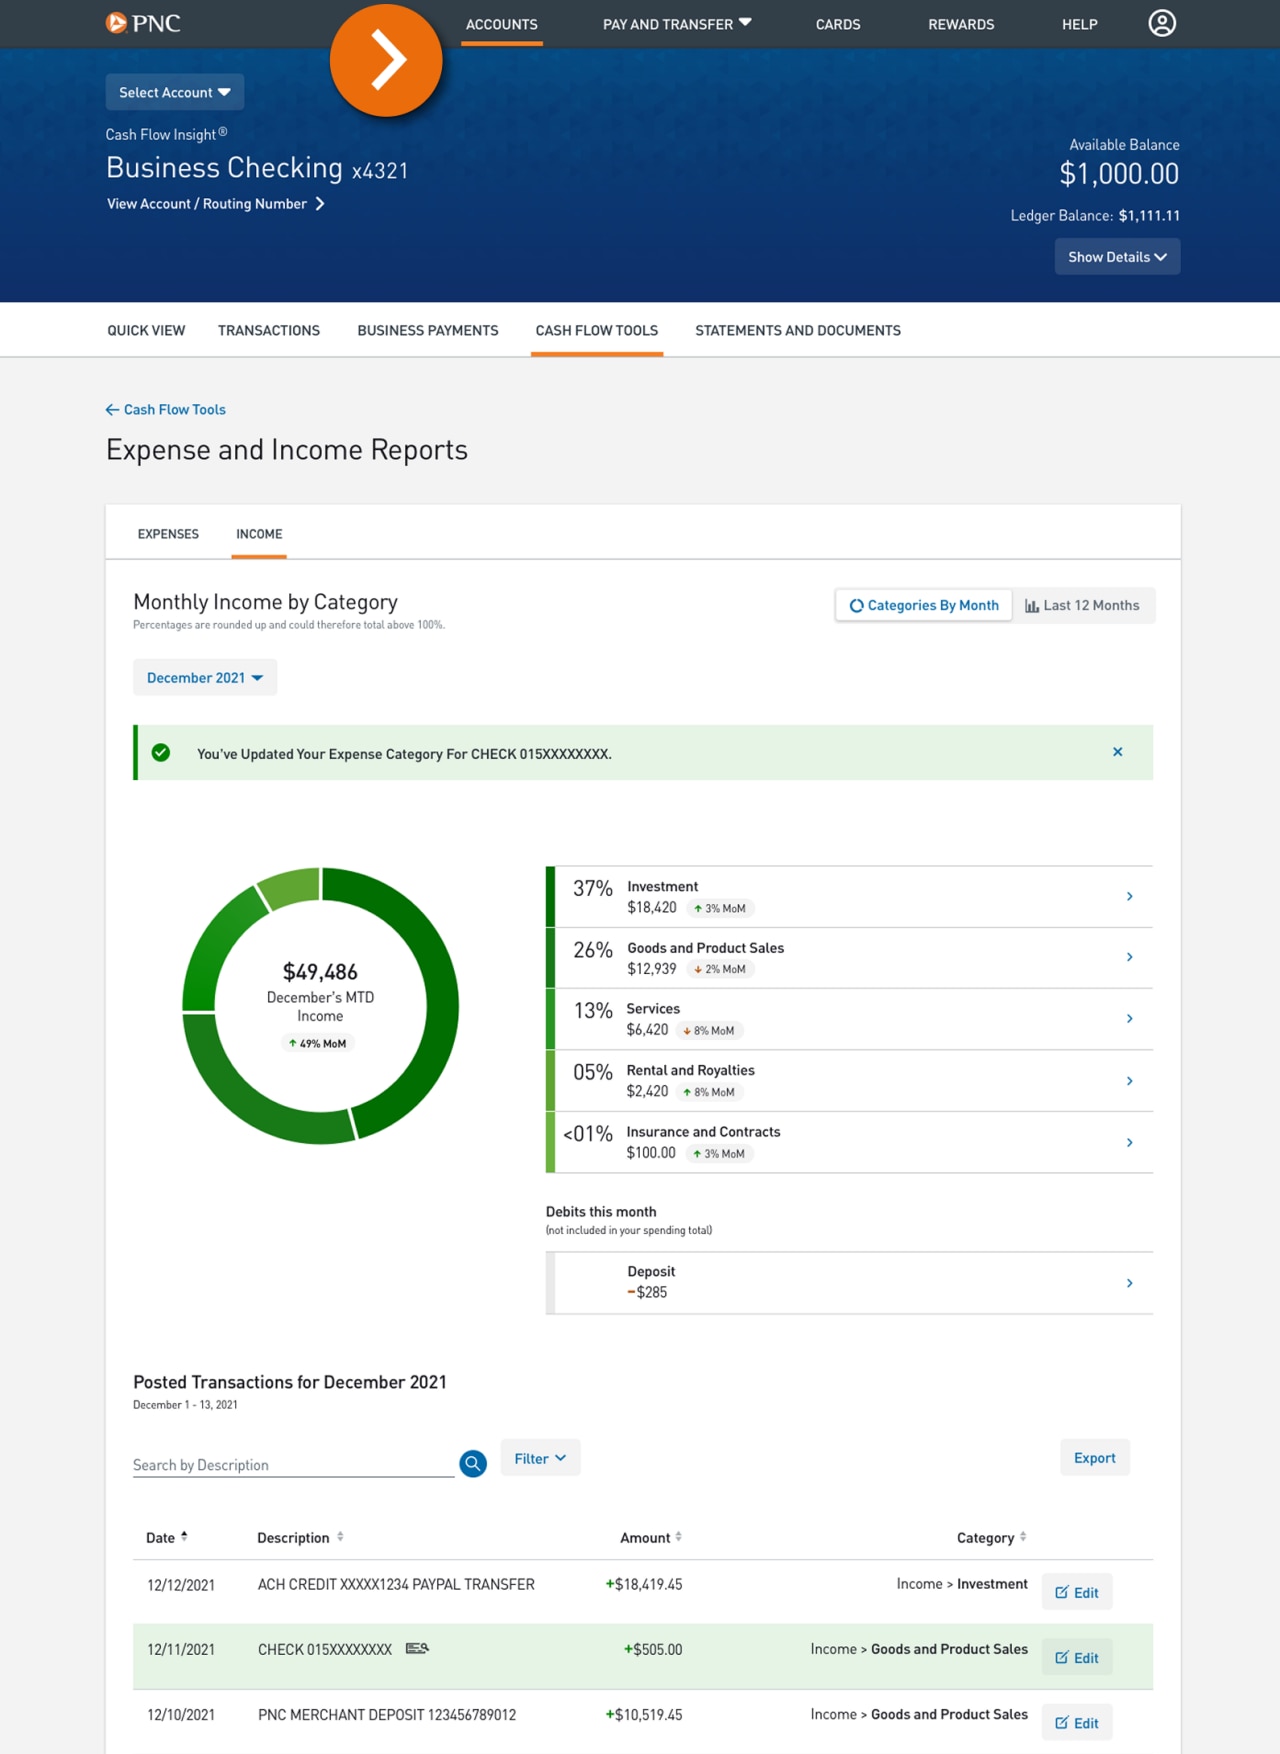Open Goods and Product Sales chevron
1280x1754 pixels.
1129,958
